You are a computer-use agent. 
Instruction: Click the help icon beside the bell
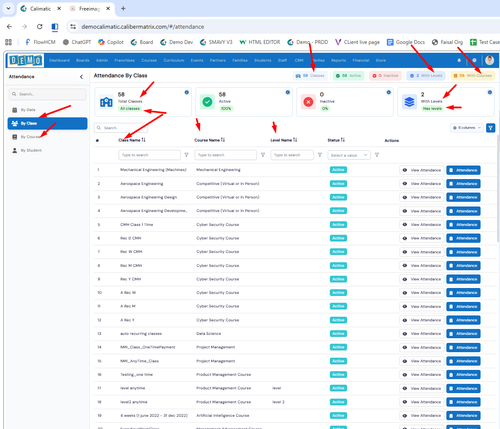(474, 60)
